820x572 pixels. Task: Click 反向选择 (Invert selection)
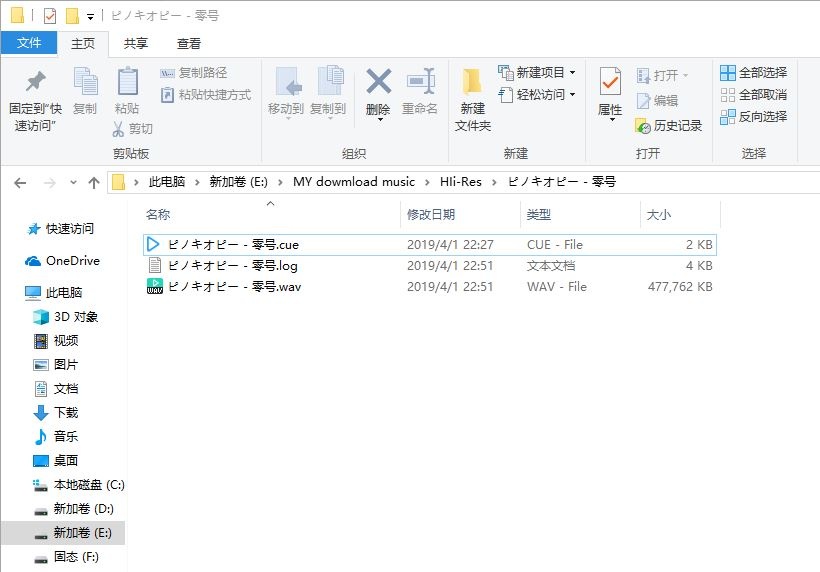tap(754, 117)
